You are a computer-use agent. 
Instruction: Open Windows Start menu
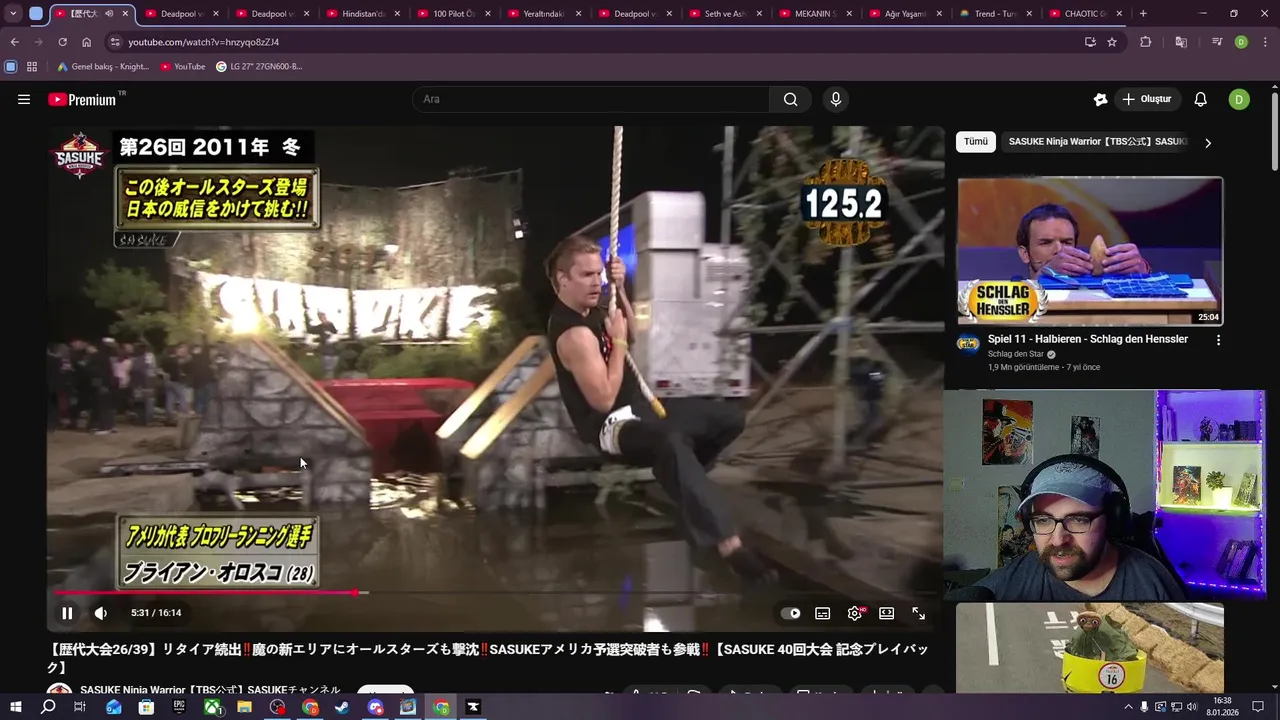(x=15, y=707)
